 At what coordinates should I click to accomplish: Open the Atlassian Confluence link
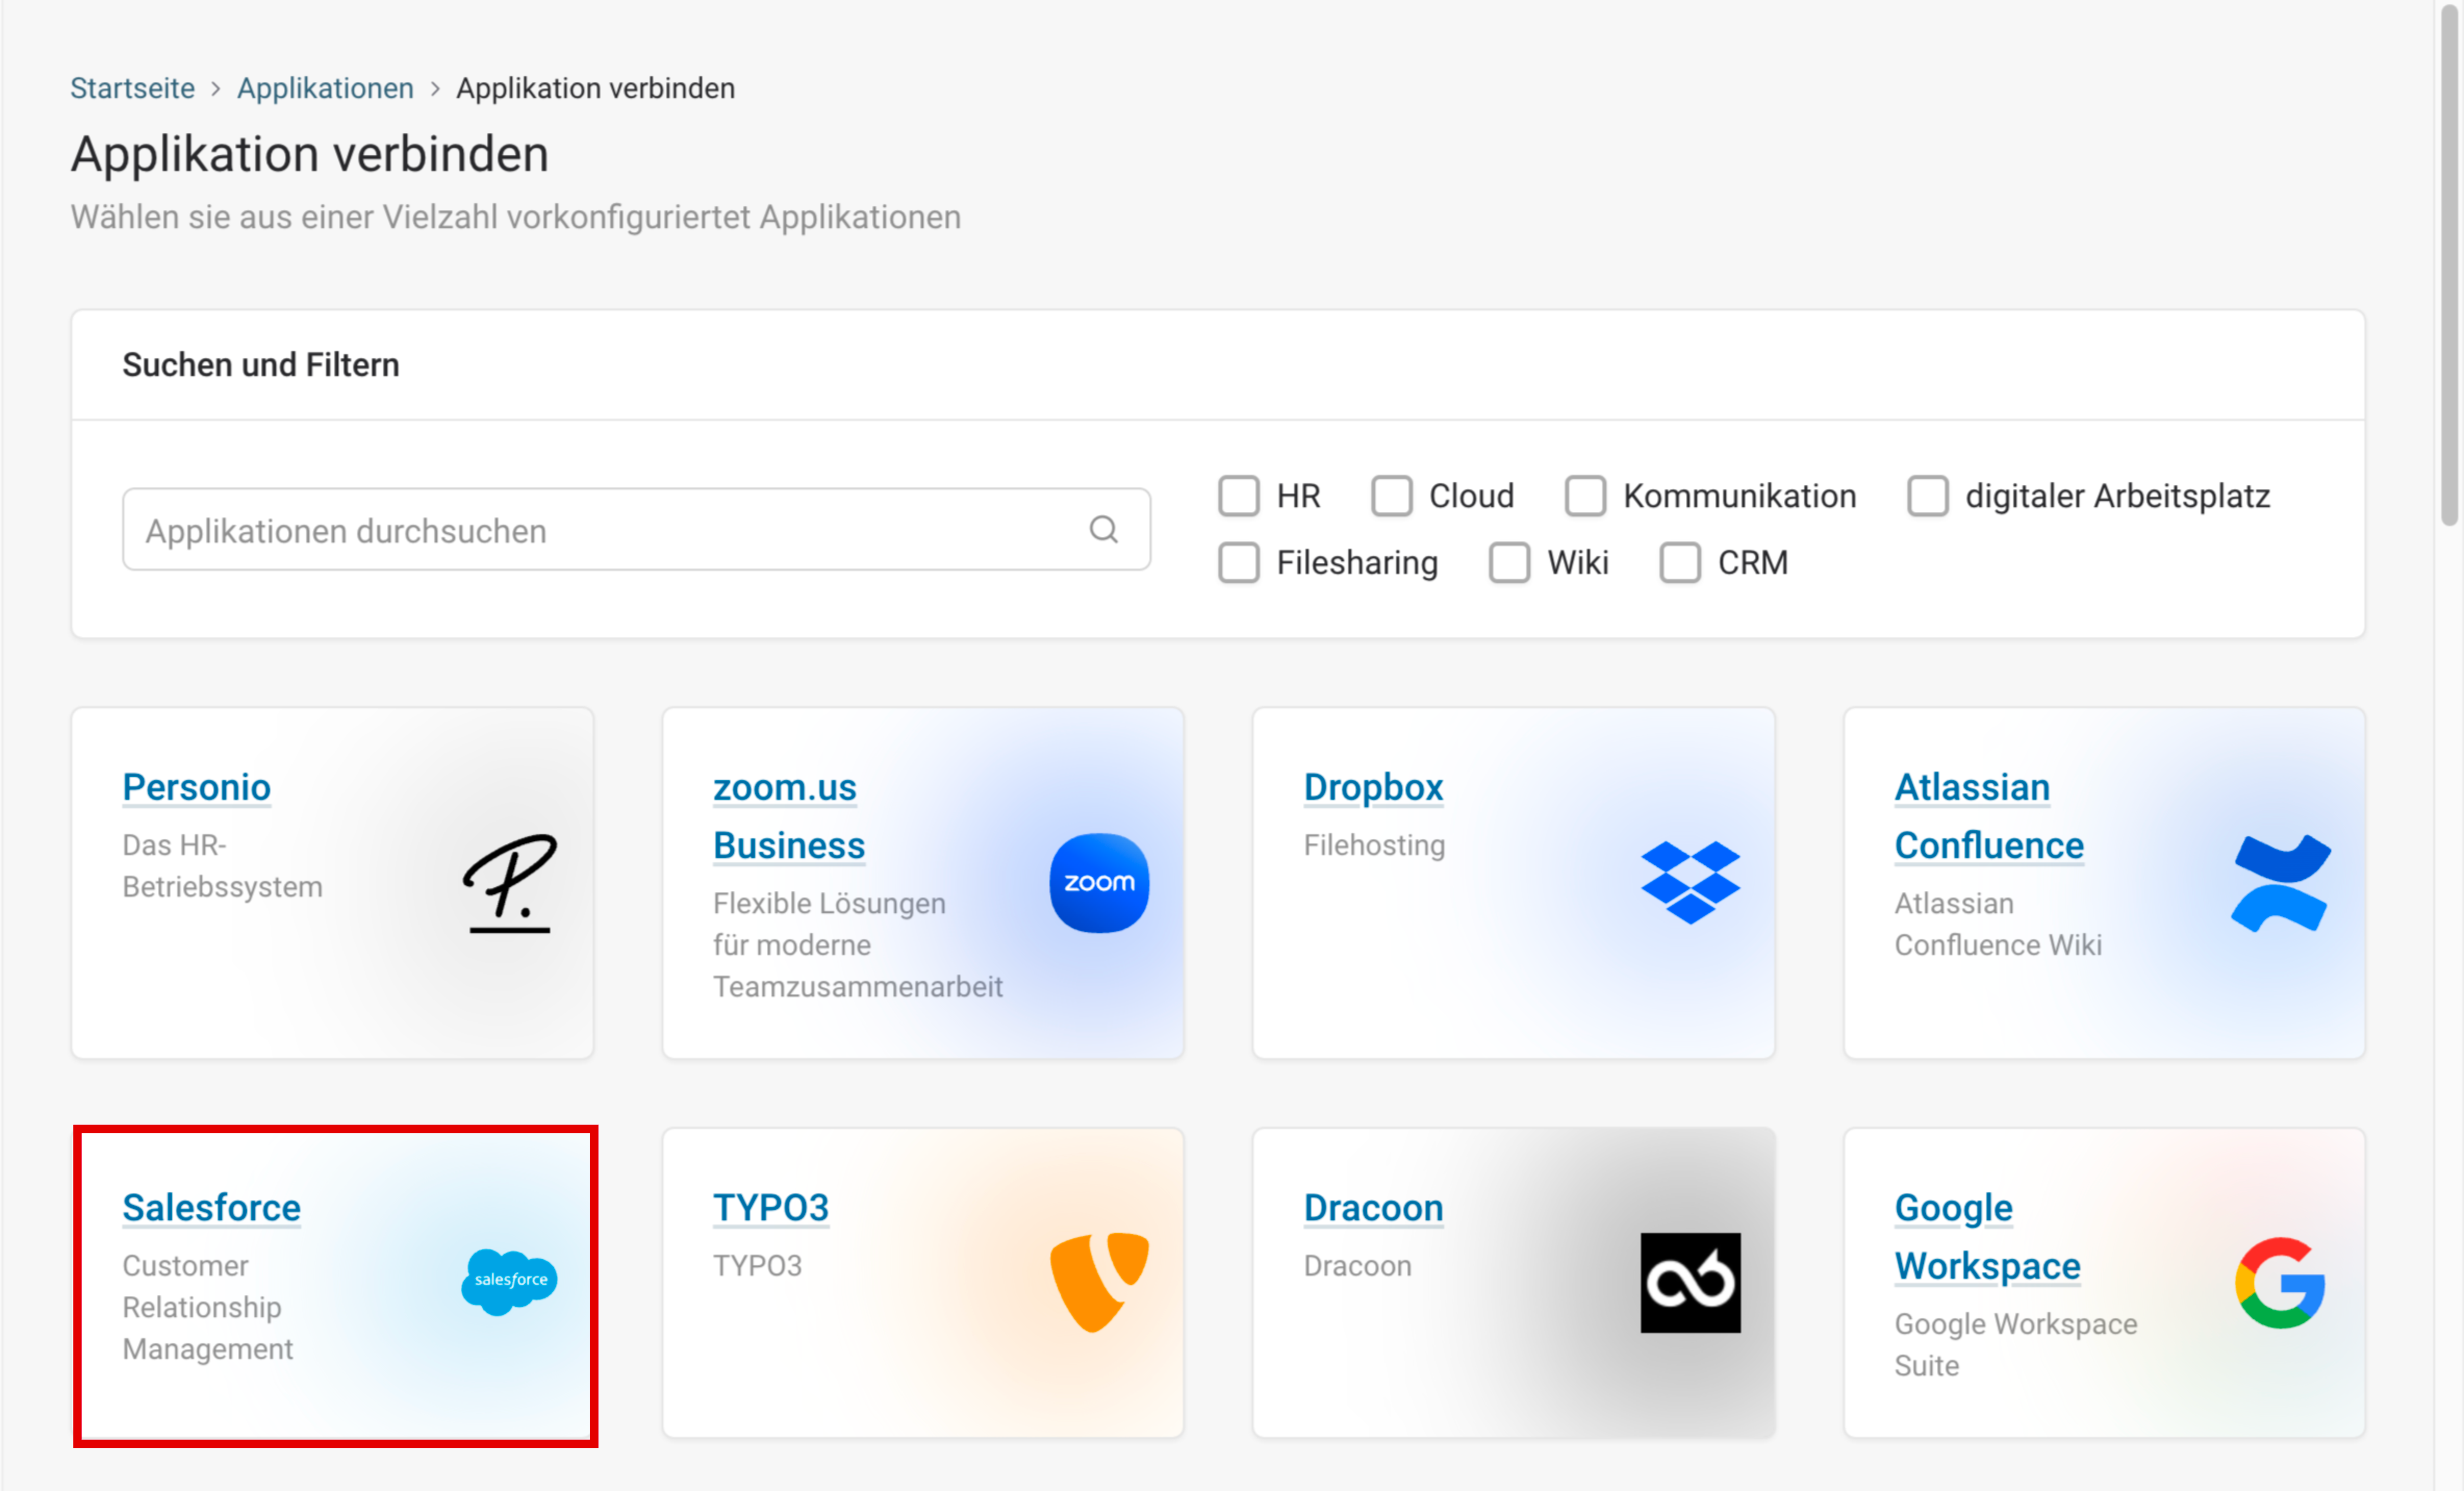pos(1988,816)
